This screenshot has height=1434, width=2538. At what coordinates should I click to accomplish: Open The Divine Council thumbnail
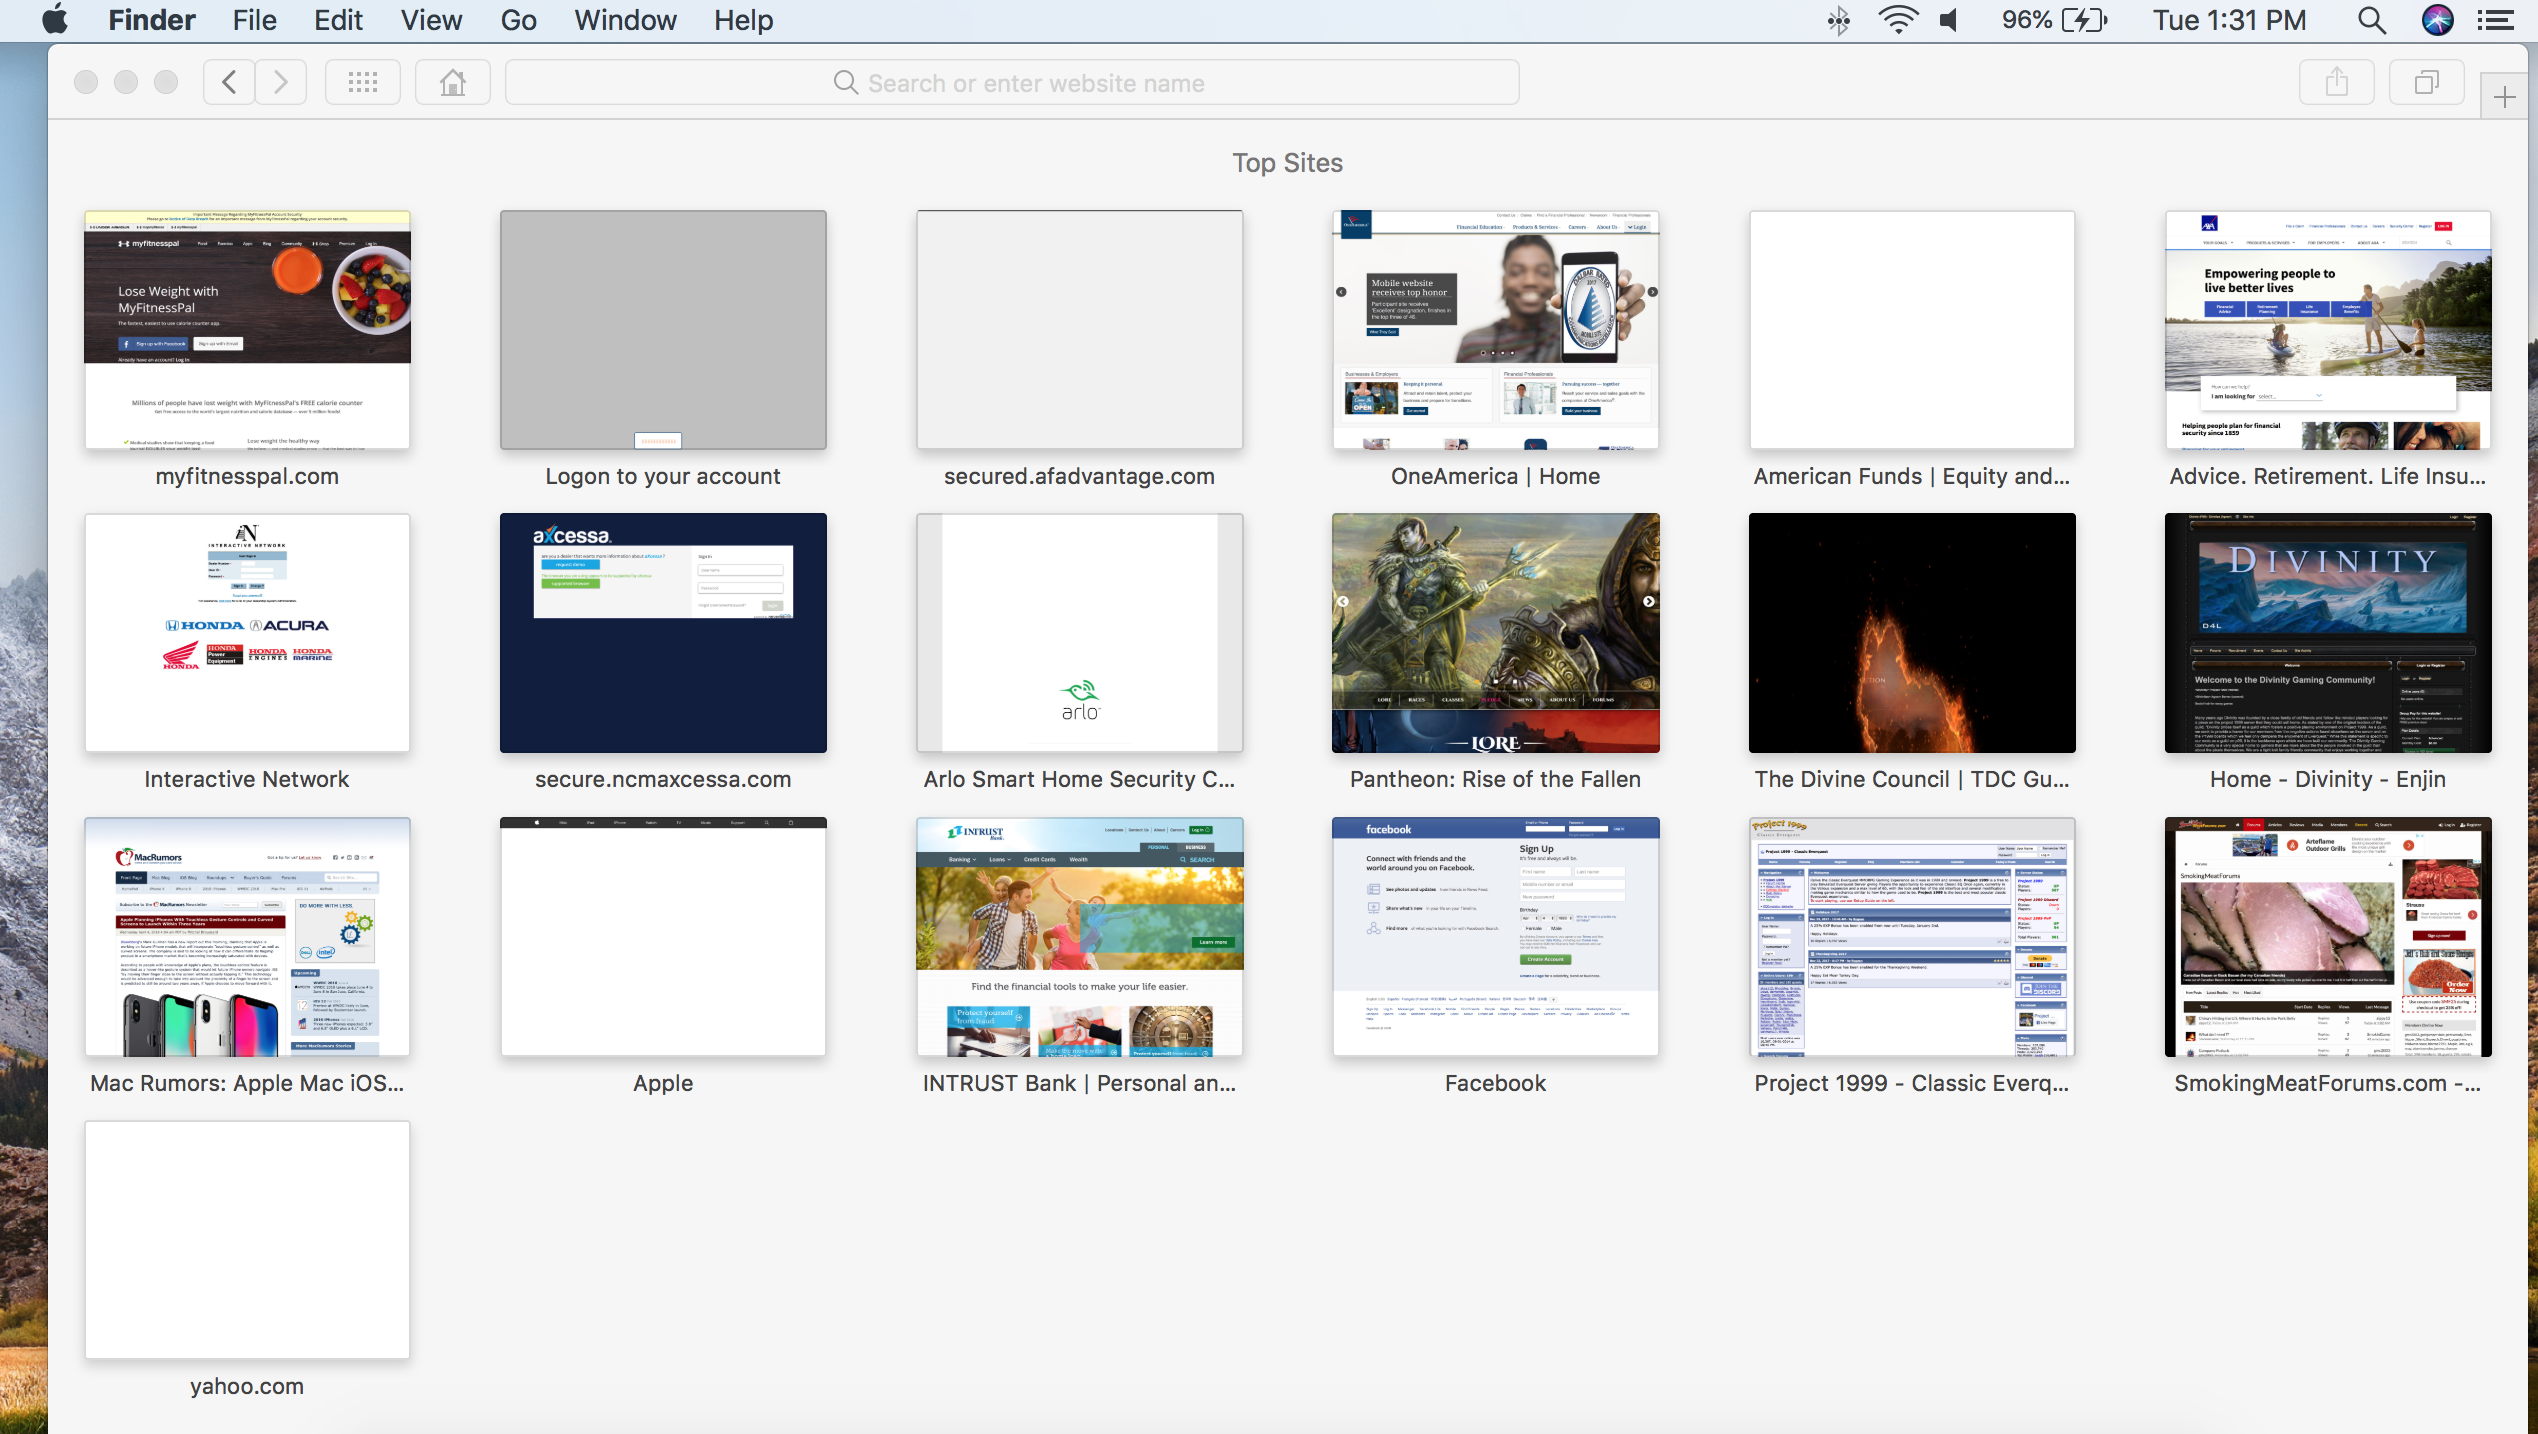pyautogui.click(x=1912, y=633)
